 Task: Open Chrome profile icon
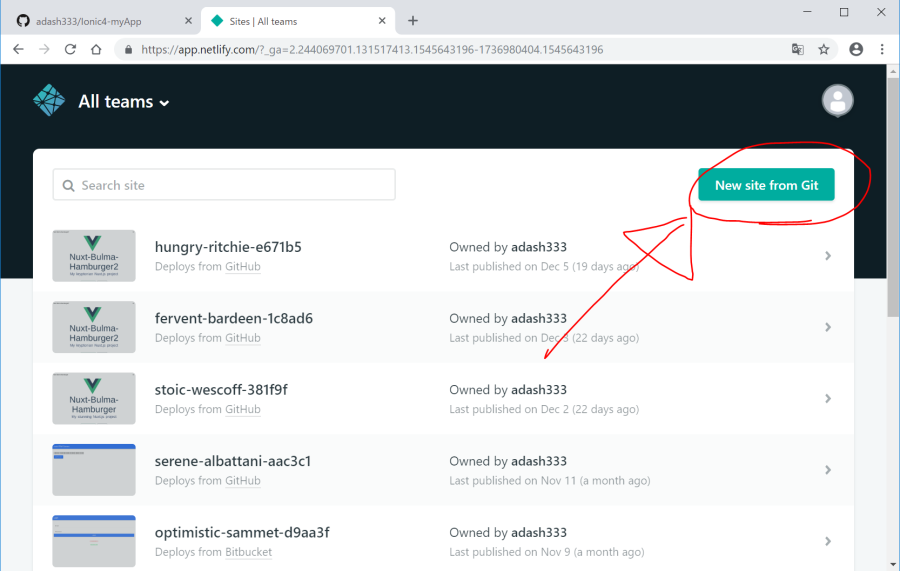click(x=856, y=49)
